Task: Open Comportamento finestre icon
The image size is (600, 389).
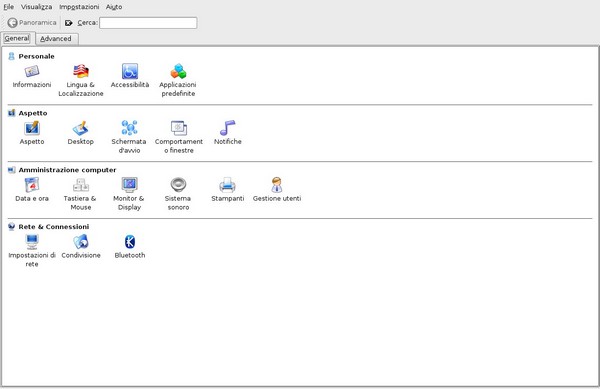Action: point(179,128)
